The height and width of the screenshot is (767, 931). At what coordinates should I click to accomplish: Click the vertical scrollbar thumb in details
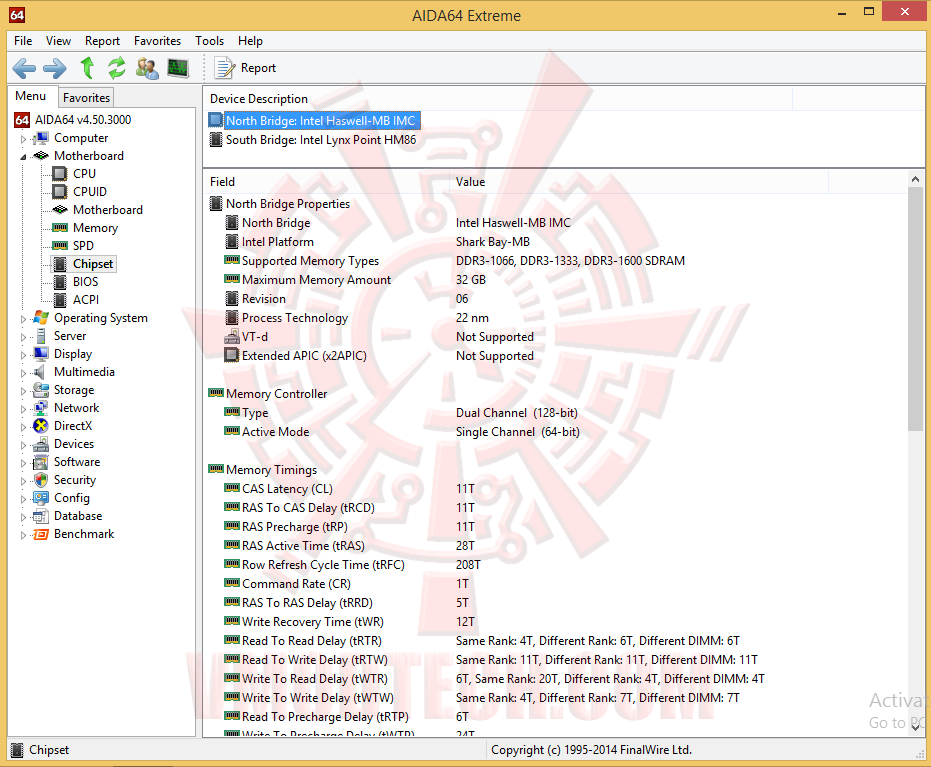916,309
